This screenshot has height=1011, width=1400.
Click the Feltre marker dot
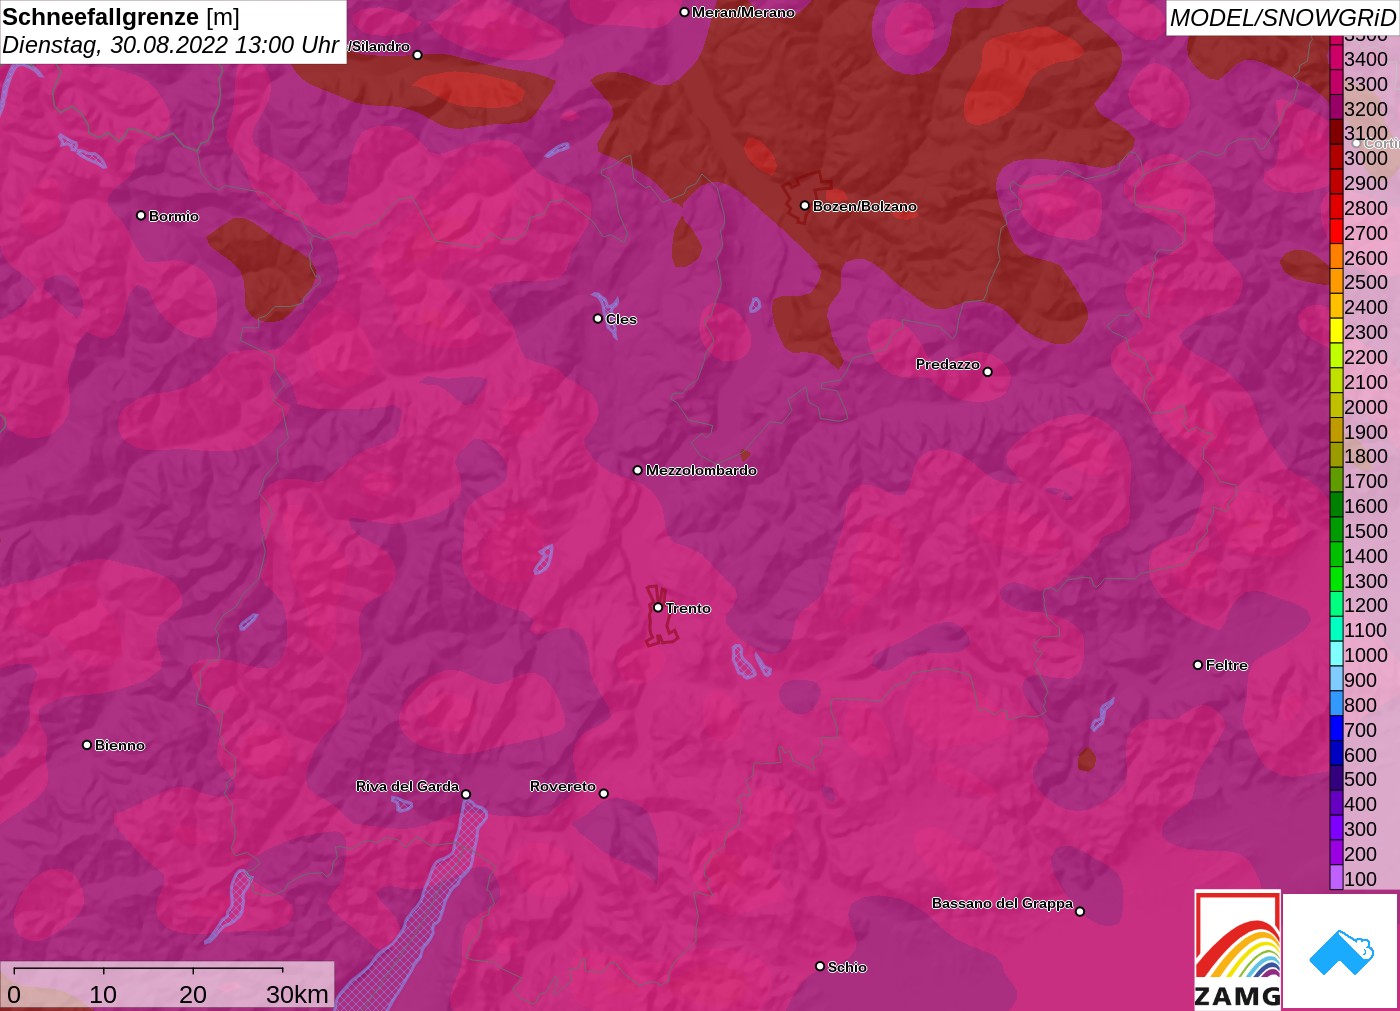click(x=1198, y=664)
